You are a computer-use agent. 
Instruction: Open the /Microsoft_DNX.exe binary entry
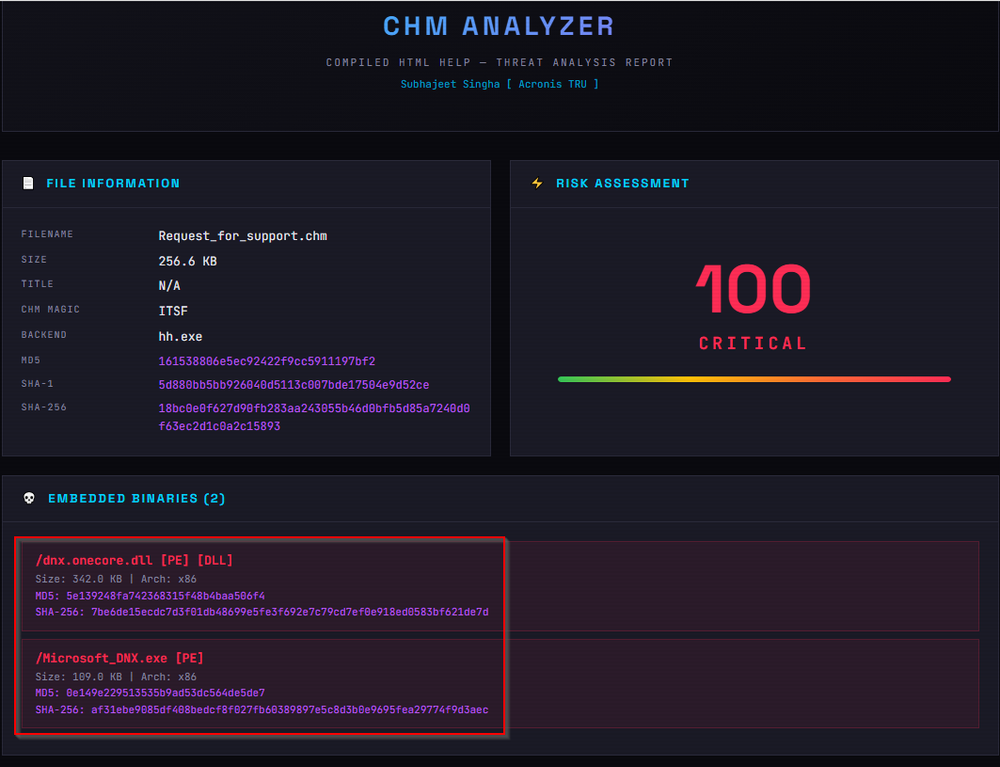120,658
